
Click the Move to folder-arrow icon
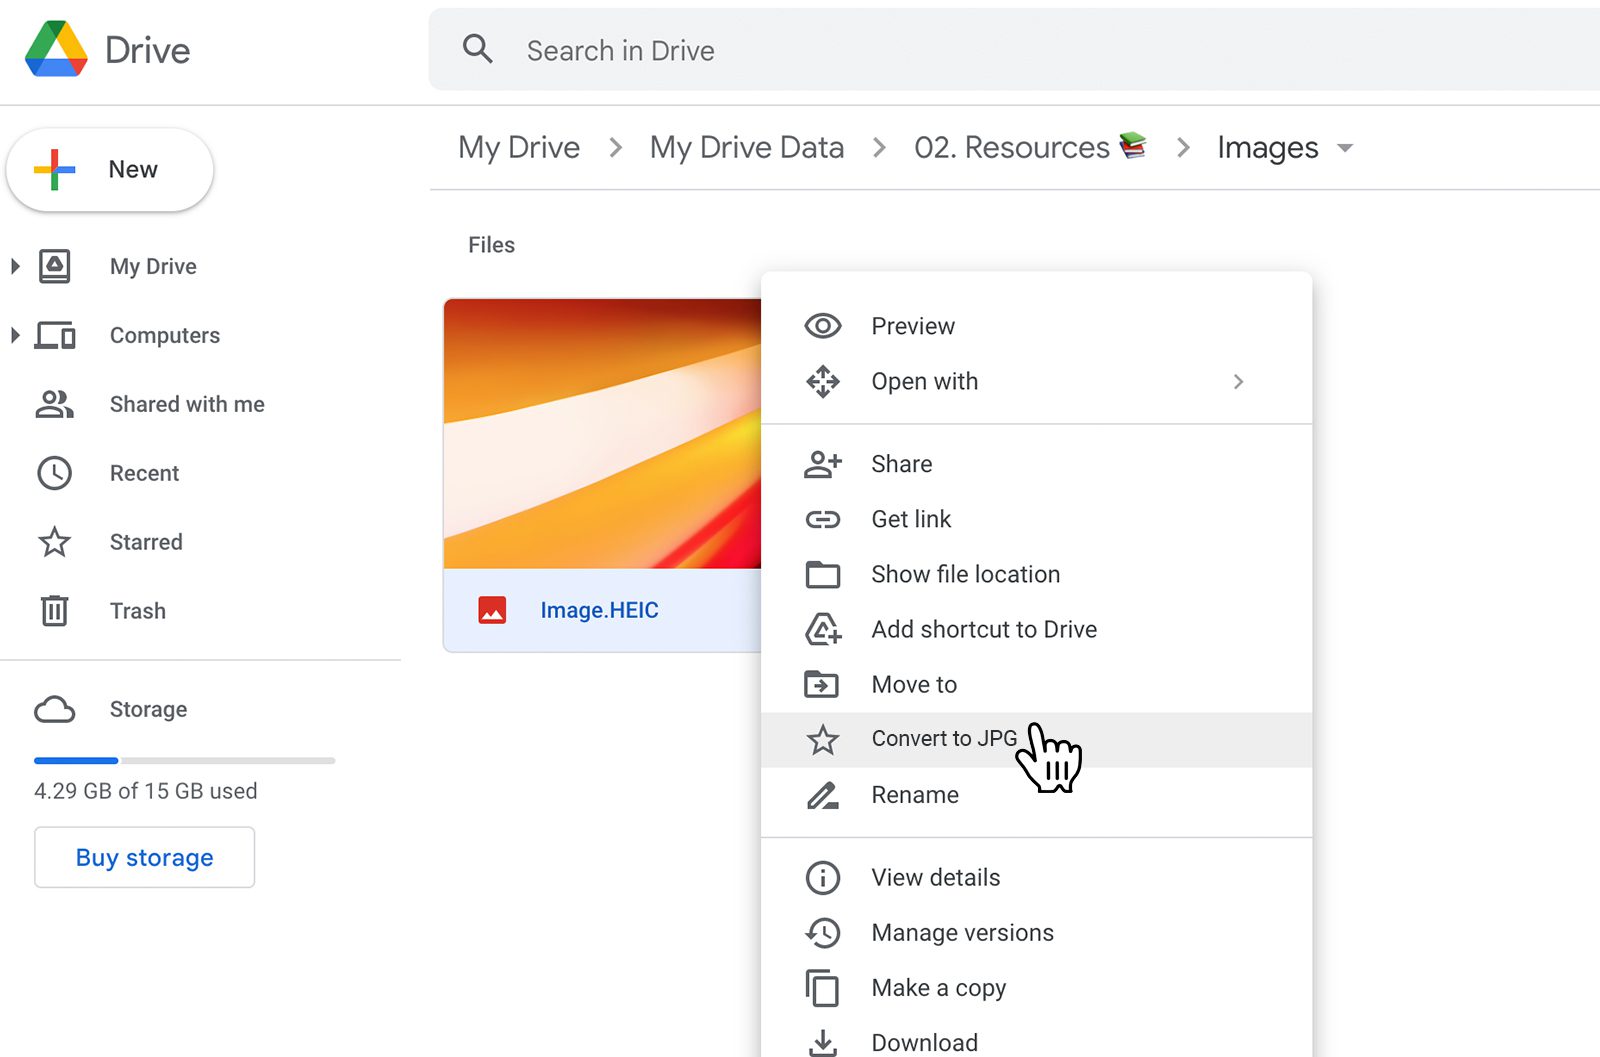click(x=822, y=684)
